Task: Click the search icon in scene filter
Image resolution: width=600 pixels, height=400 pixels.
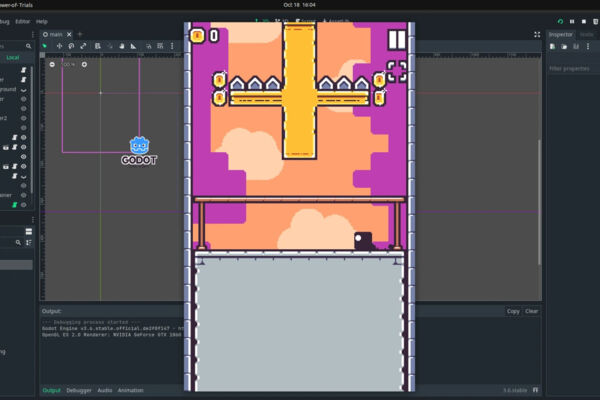Action: [28, 46]
